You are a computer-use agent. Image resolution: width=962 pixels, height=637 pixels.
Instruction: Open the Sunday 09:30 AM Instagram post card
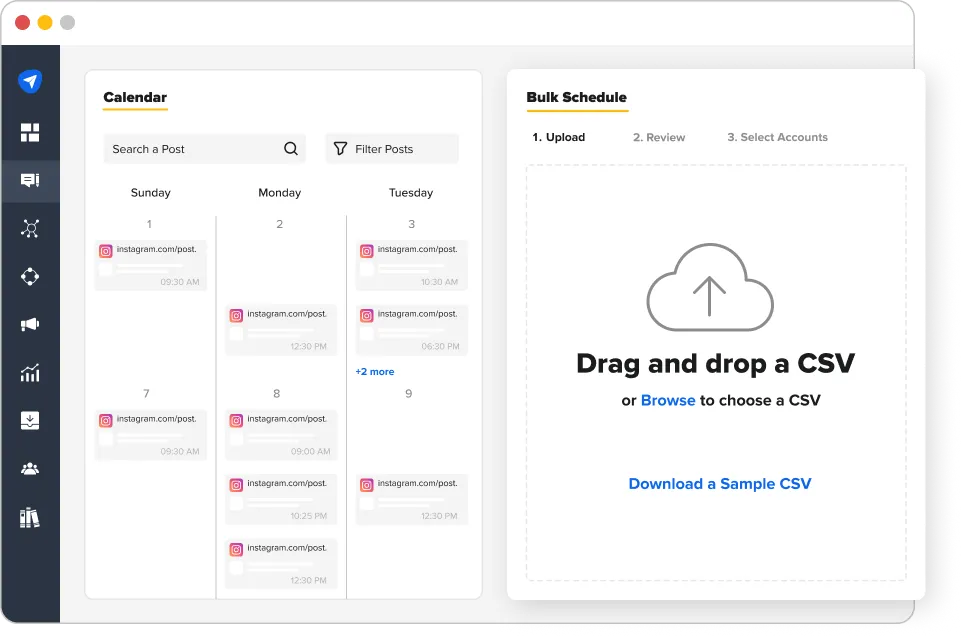coord(151,266)
